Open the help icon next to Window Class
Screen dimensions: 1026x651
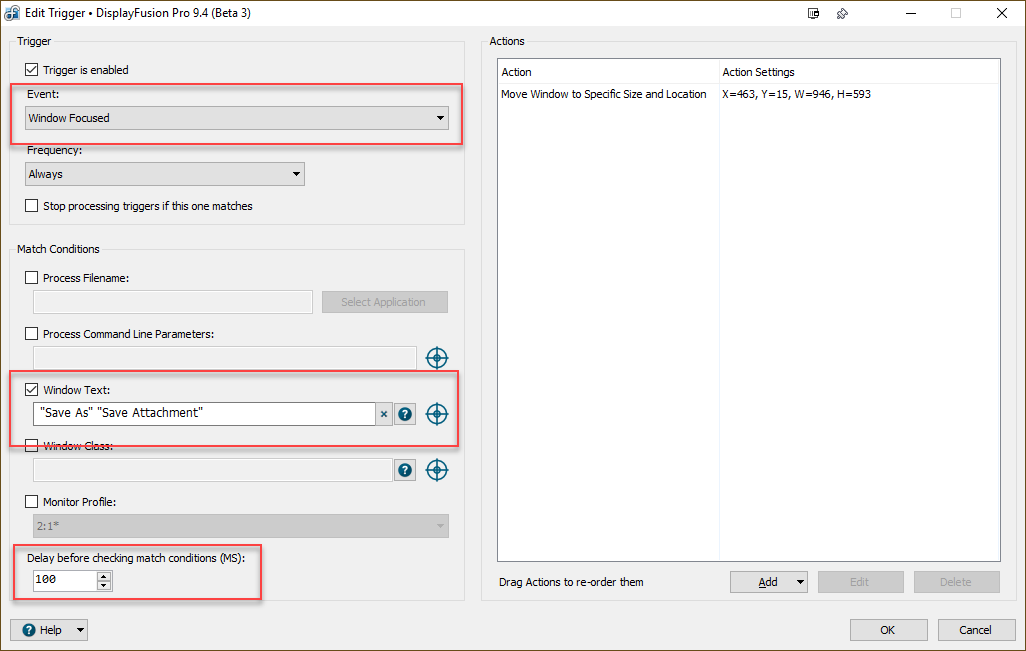(405, 470)
